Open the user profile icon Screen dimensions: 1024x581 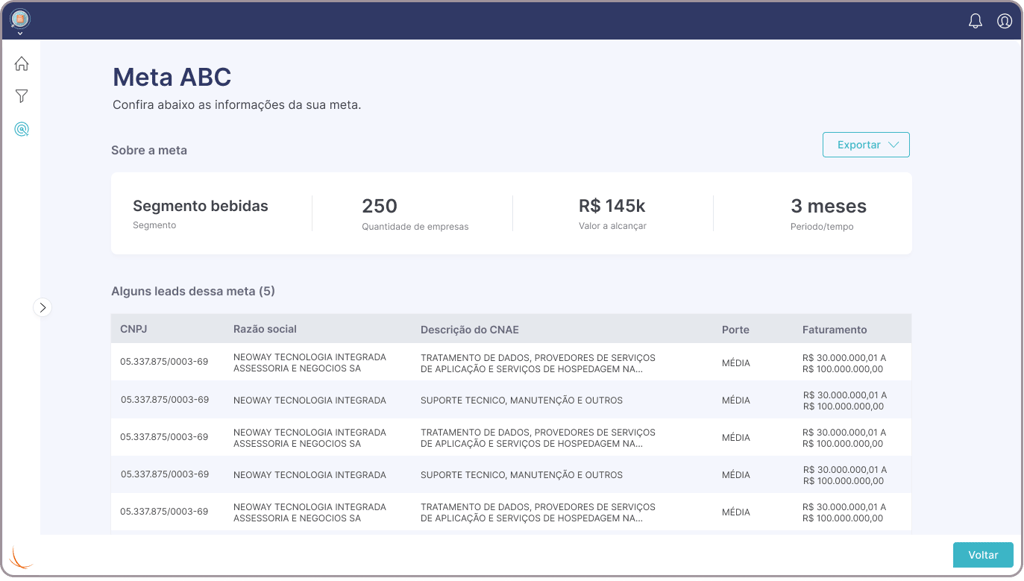point(1004,21)
